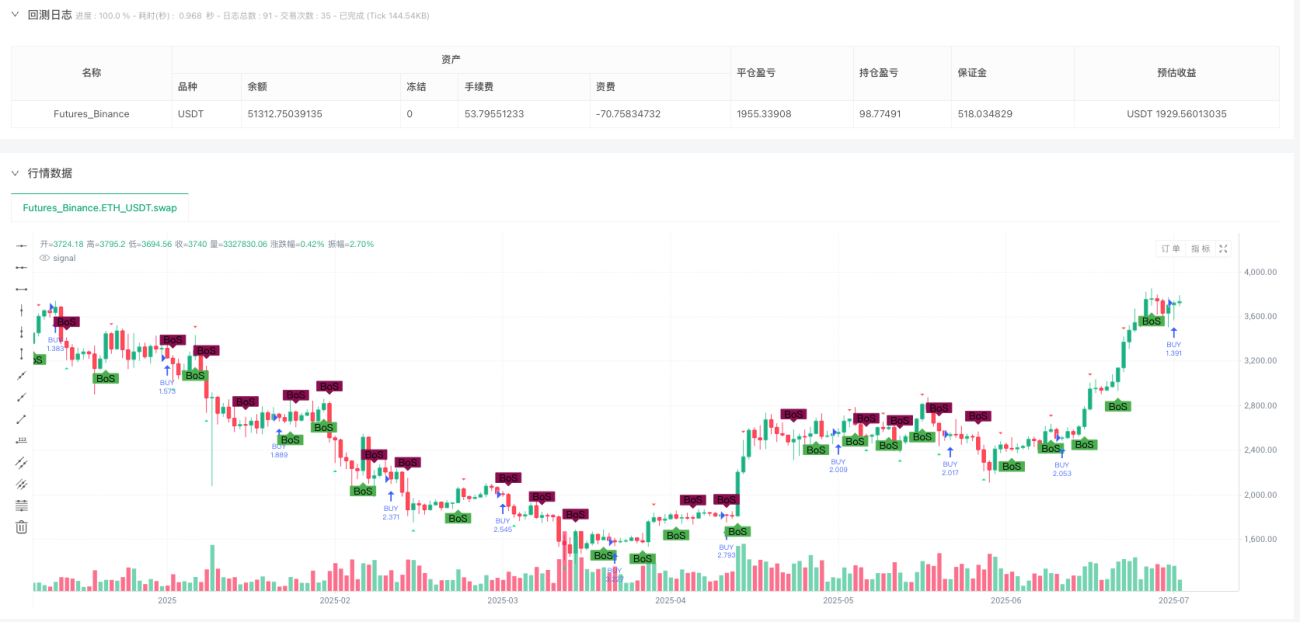Click the Futures_Binance row name cell
This screenshot has width=1300, height=622.
coord(92,114)
